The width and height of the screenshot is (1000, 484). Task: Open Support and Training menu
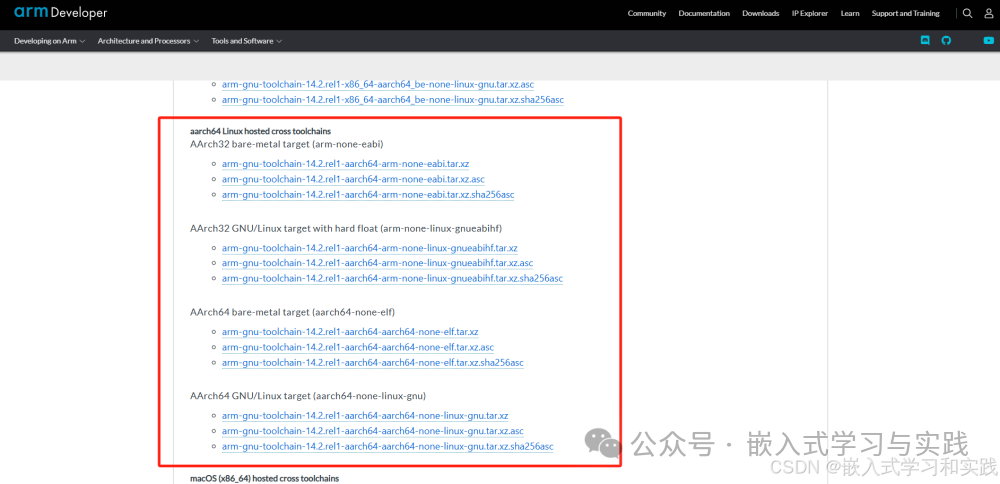(905, 13)
